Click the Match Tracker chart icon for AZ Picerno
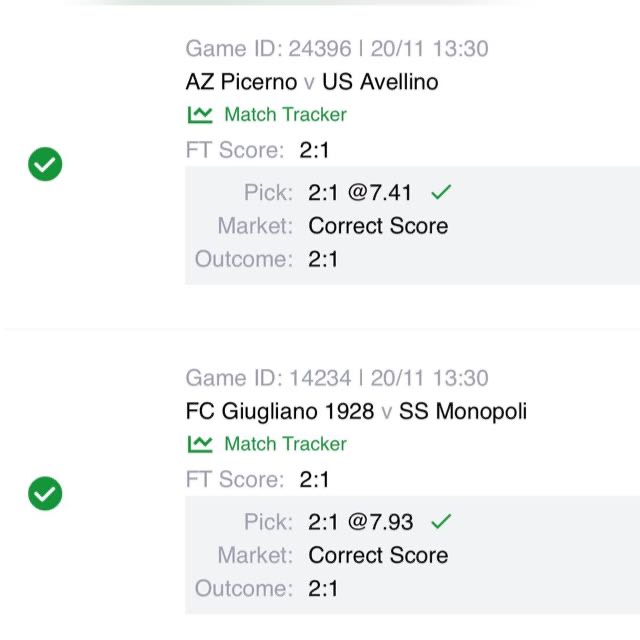Image resolution: width=640 pixels, height=640 pixels. [200, 115]
